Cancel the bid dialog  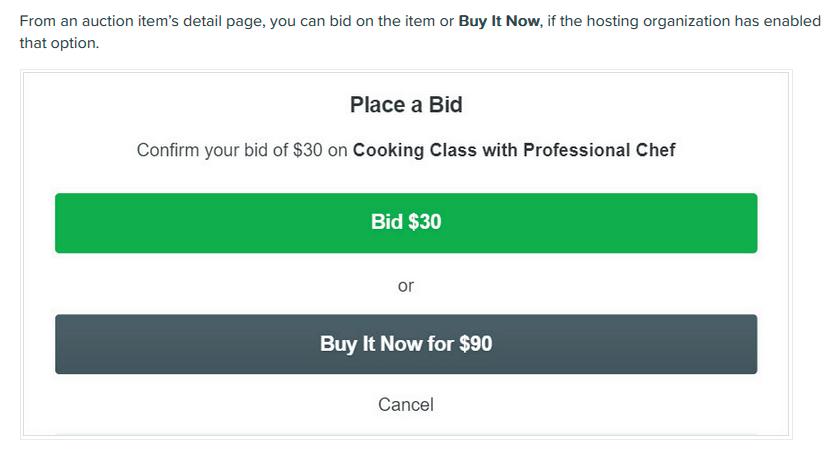(405, 405)
